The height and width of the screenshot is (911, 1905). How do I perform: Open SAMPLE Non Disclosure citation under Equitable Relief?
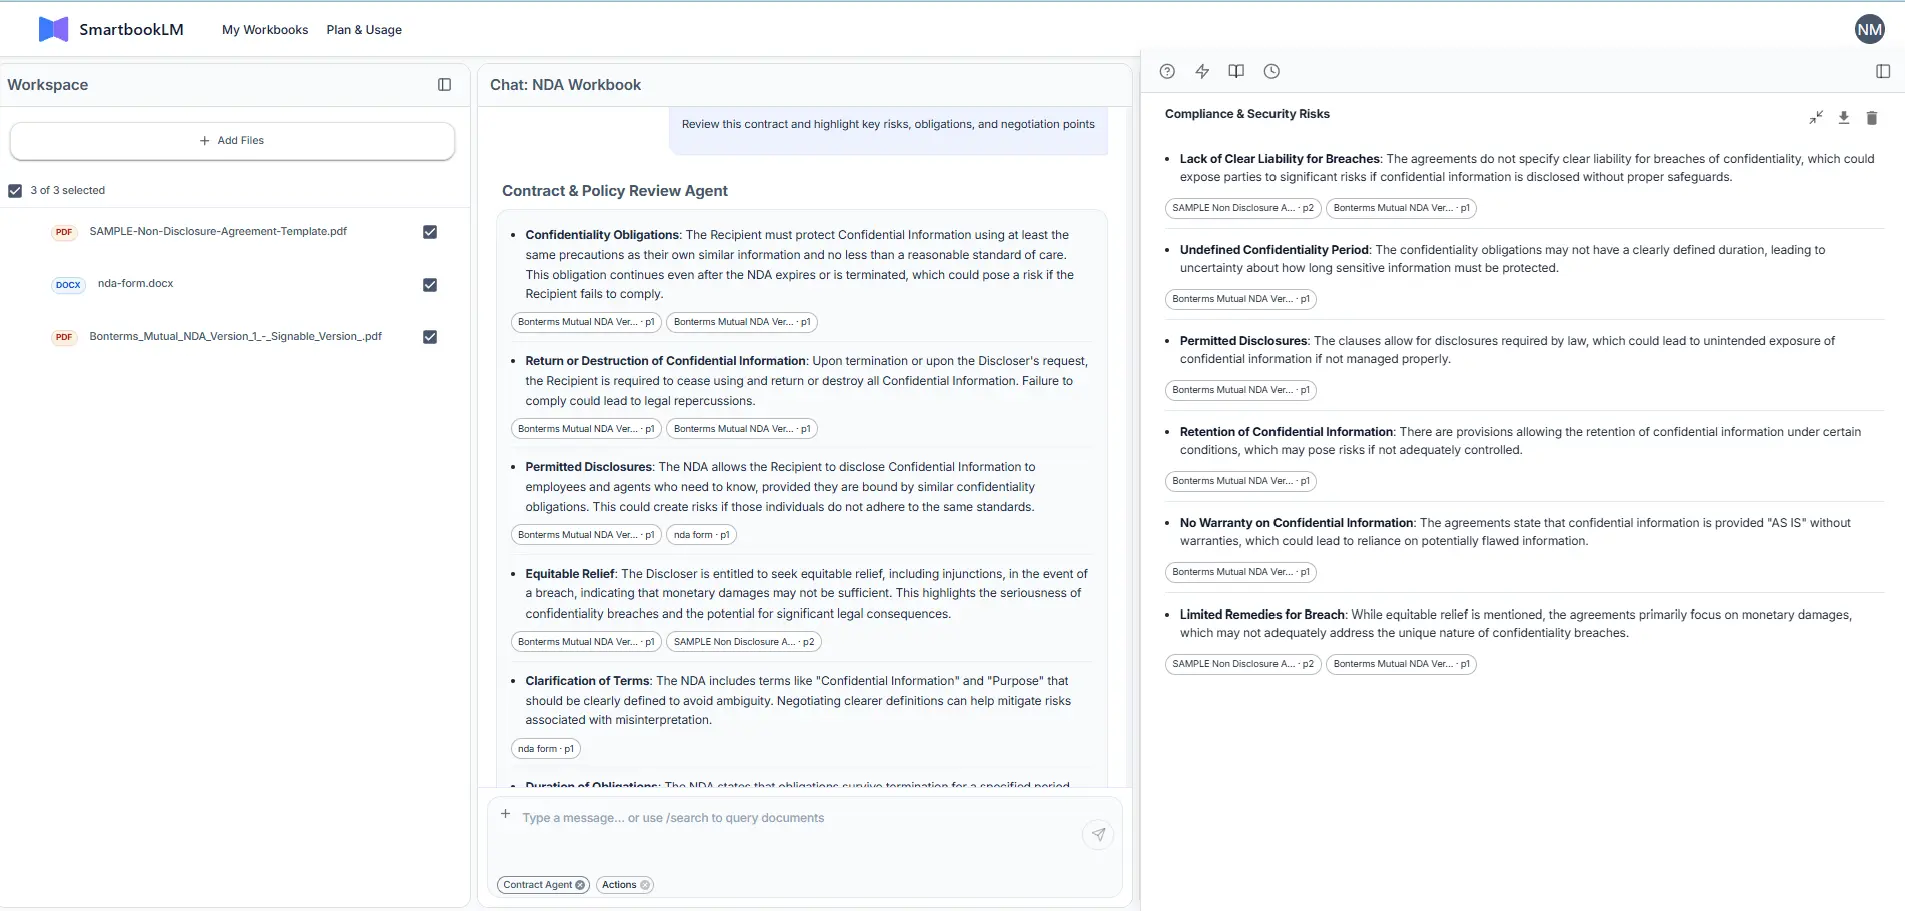(x=744, y=642)
